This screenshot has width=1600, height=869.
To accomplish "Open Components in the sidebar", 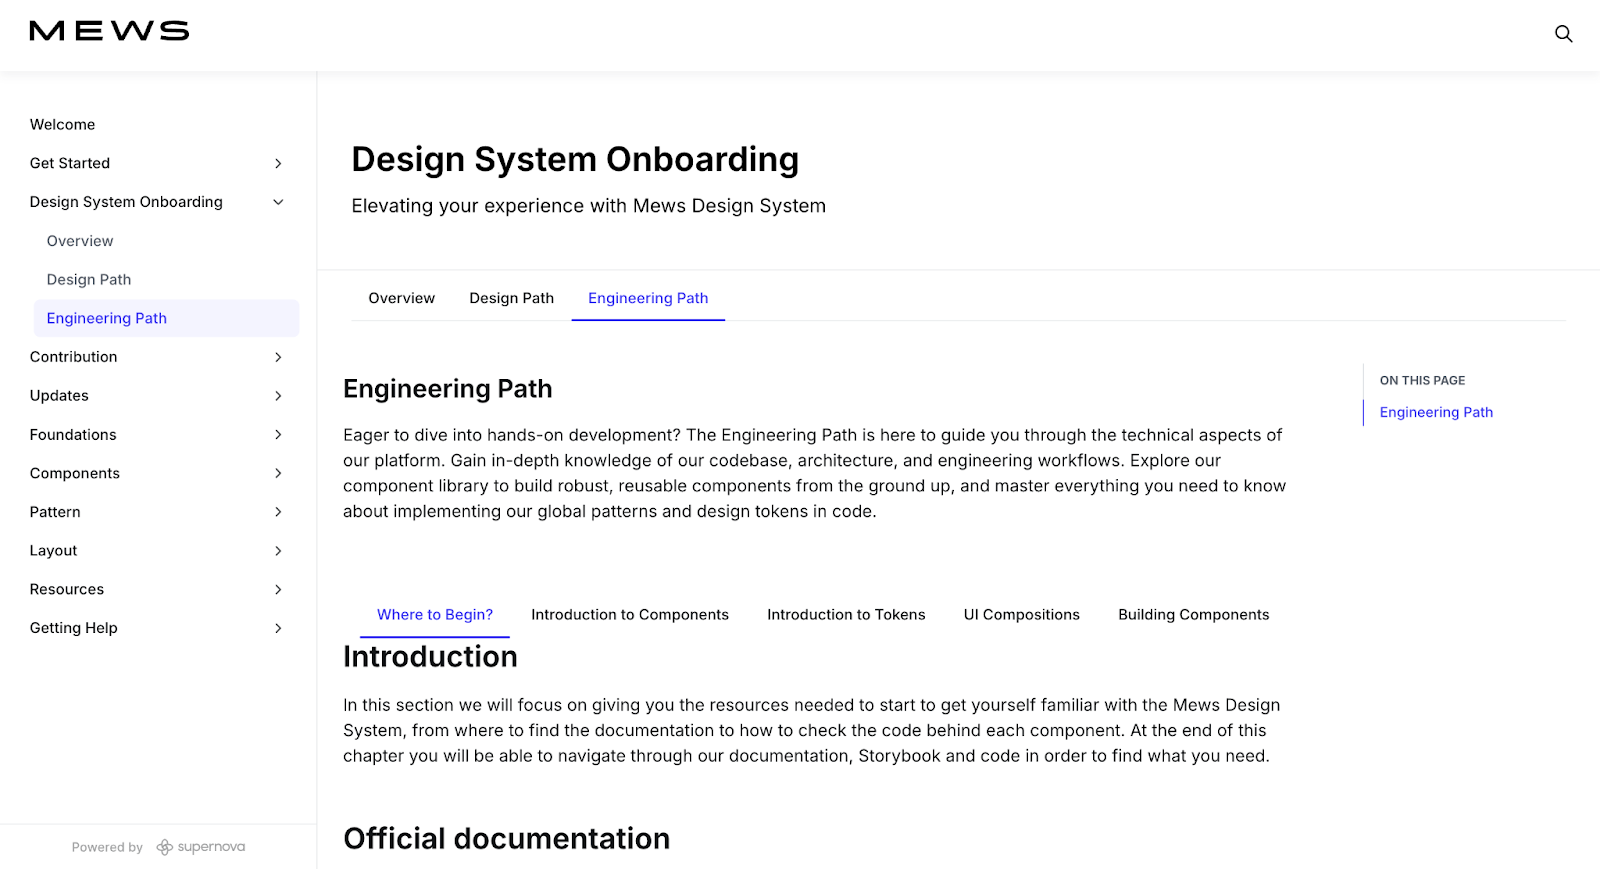I will 75,473.
